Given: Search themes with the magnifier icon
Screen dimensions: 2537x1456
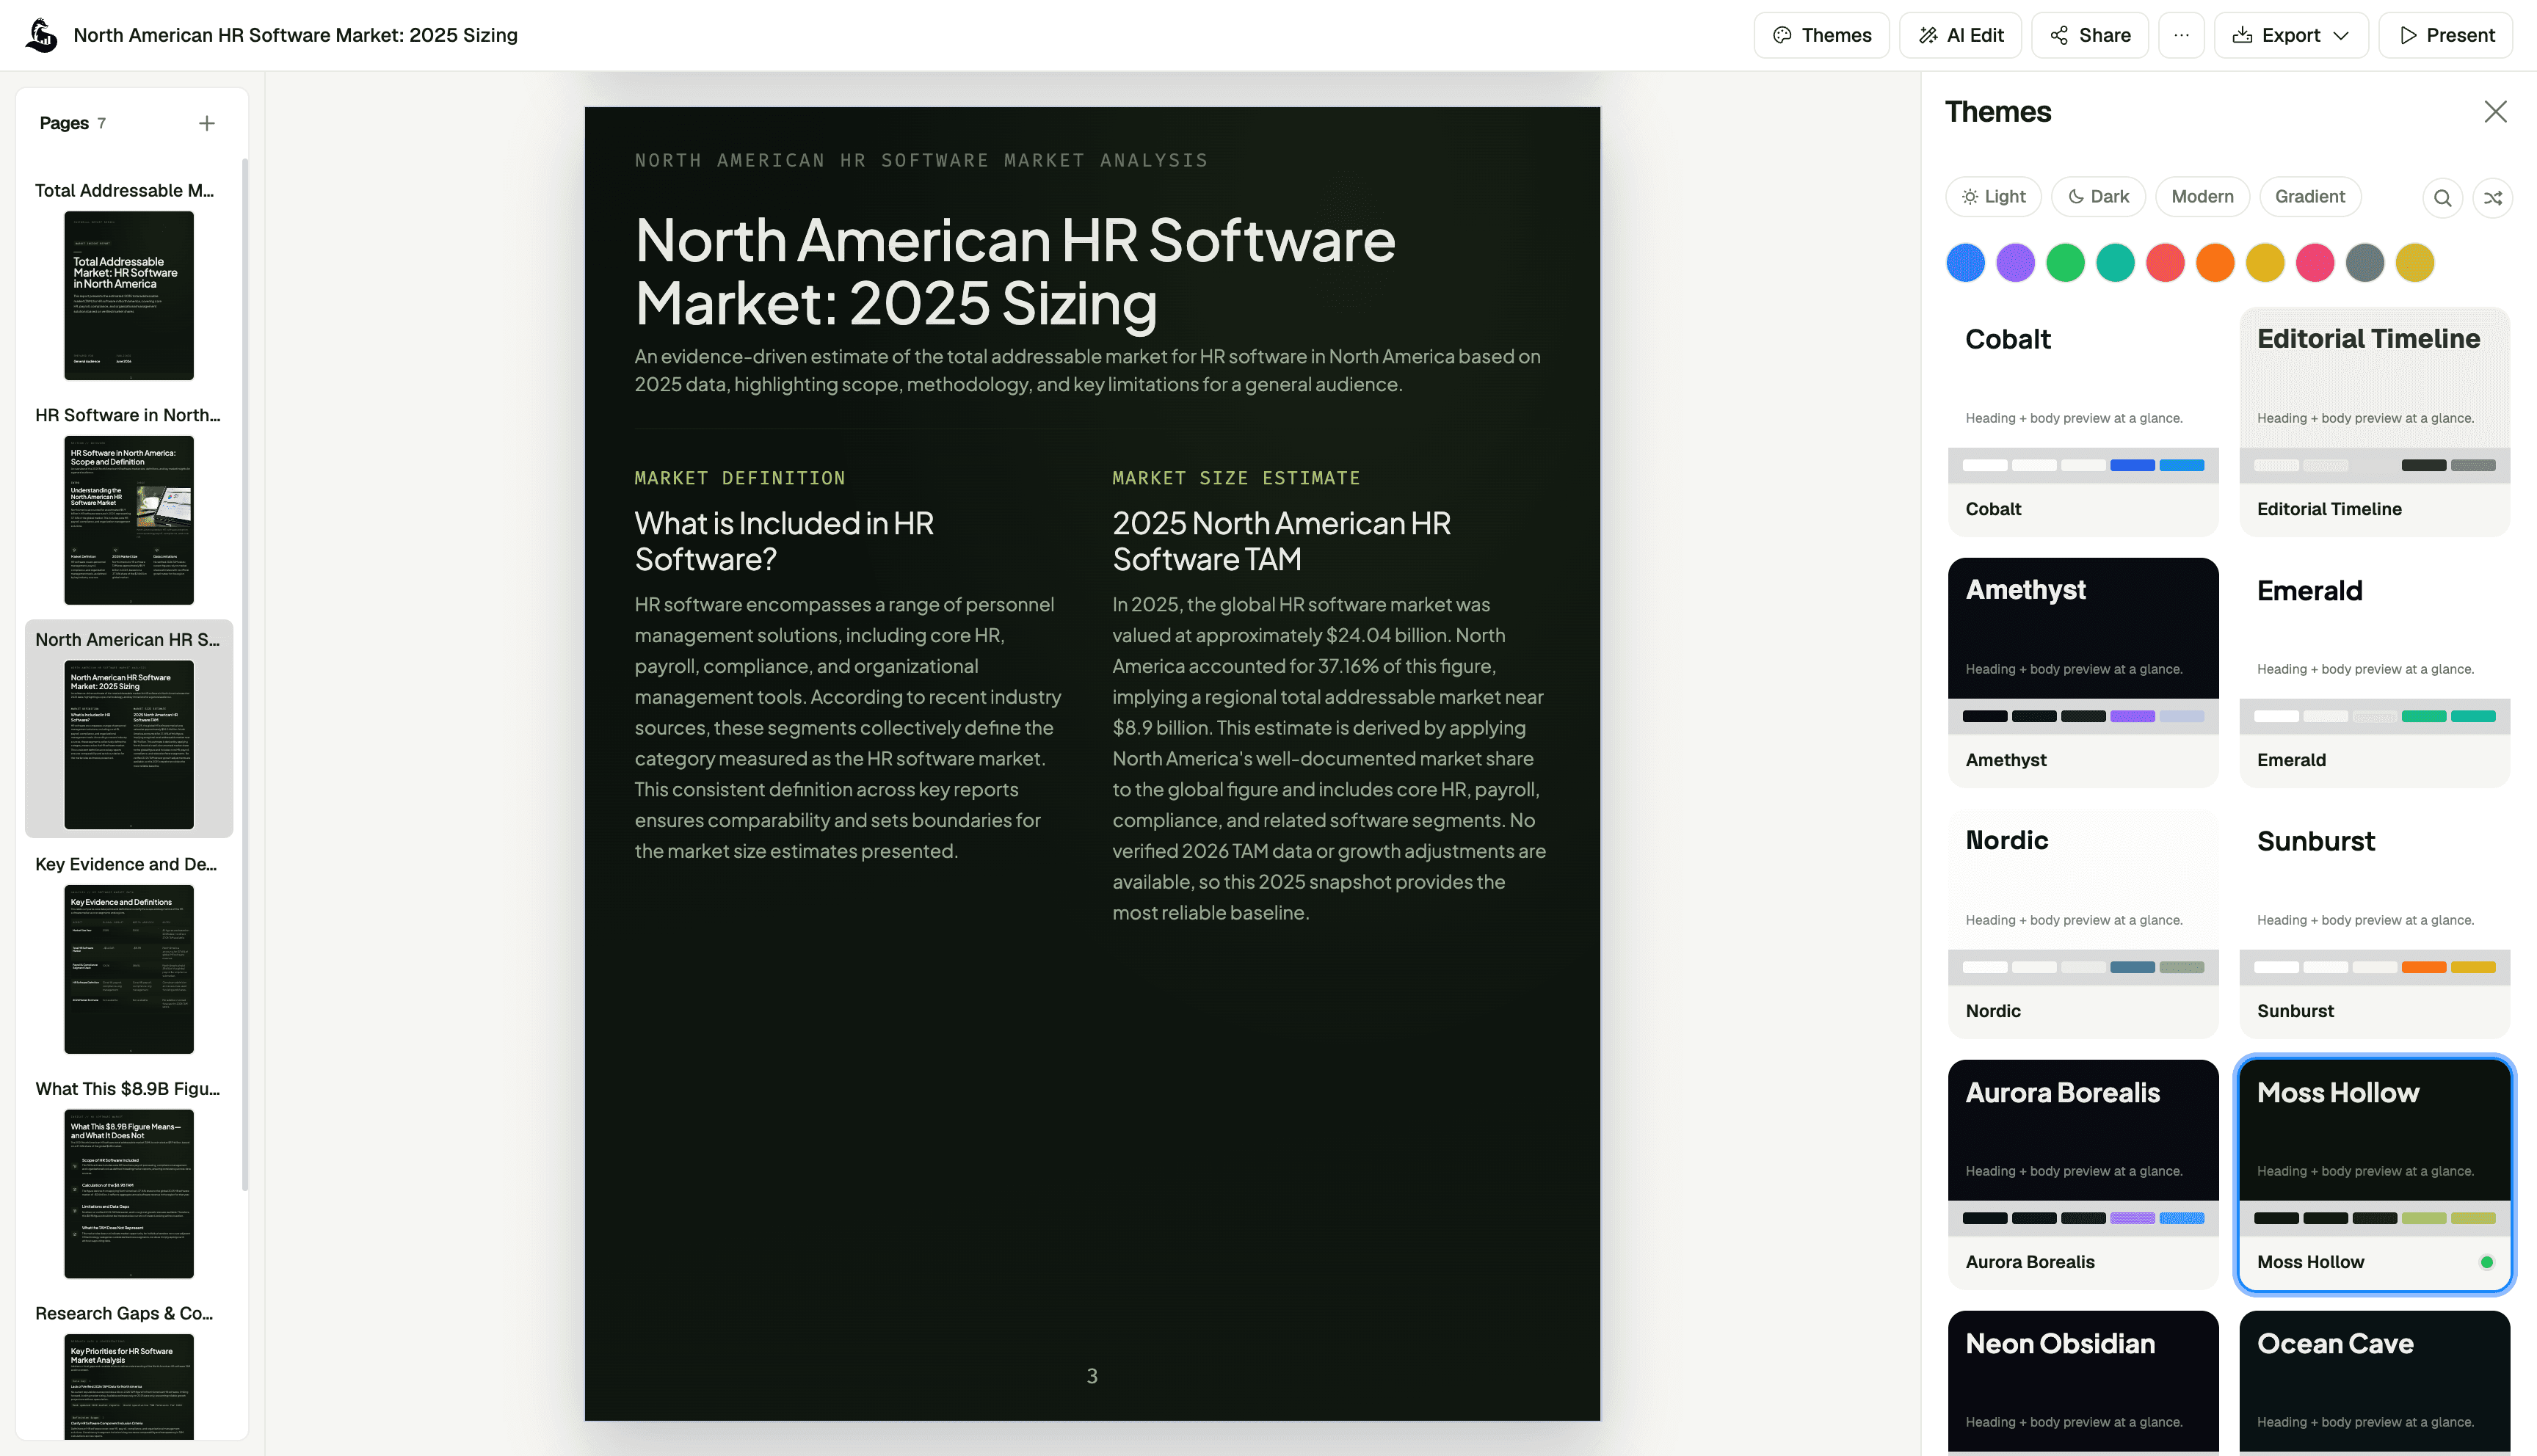Looking at the screenshot, I should pyautogui.click(x=2442, y=198).
